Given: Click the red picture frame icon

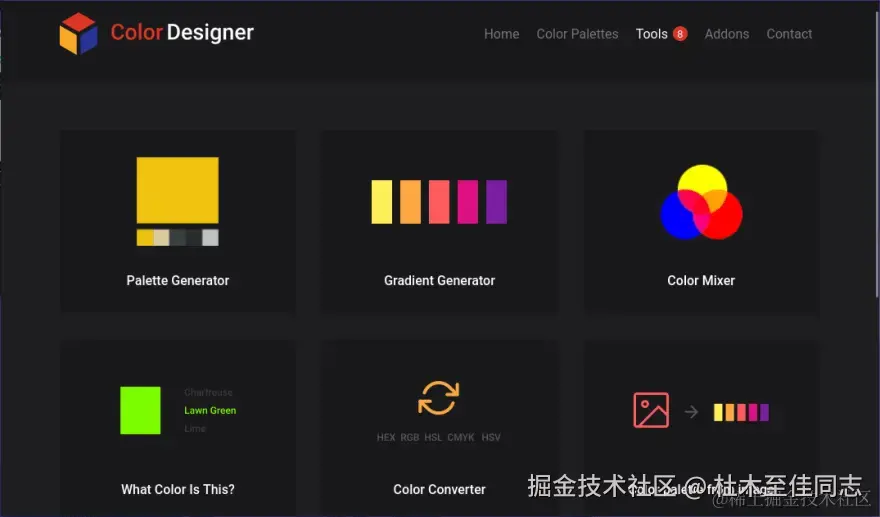Looking at the screenshot, I should click(x=651, y=410).
